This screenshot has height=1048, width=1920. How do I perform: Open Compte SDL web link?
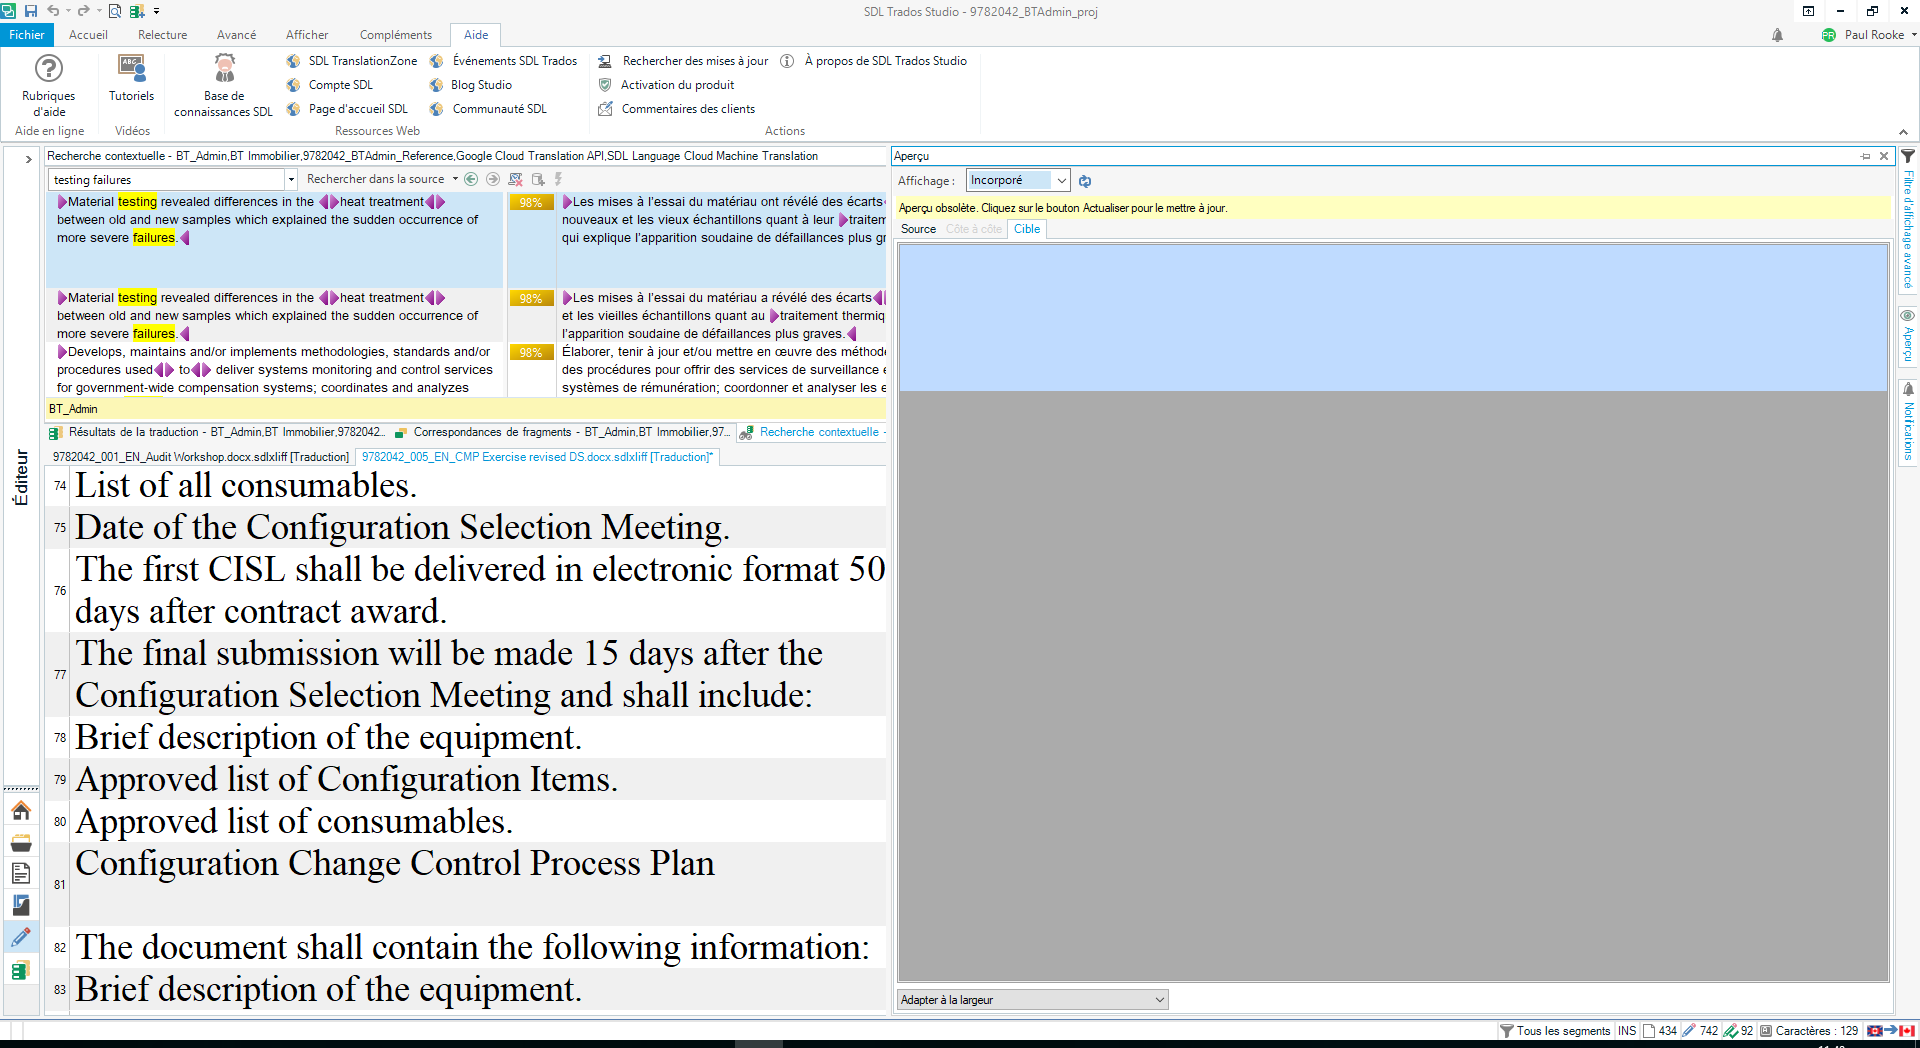330,85
